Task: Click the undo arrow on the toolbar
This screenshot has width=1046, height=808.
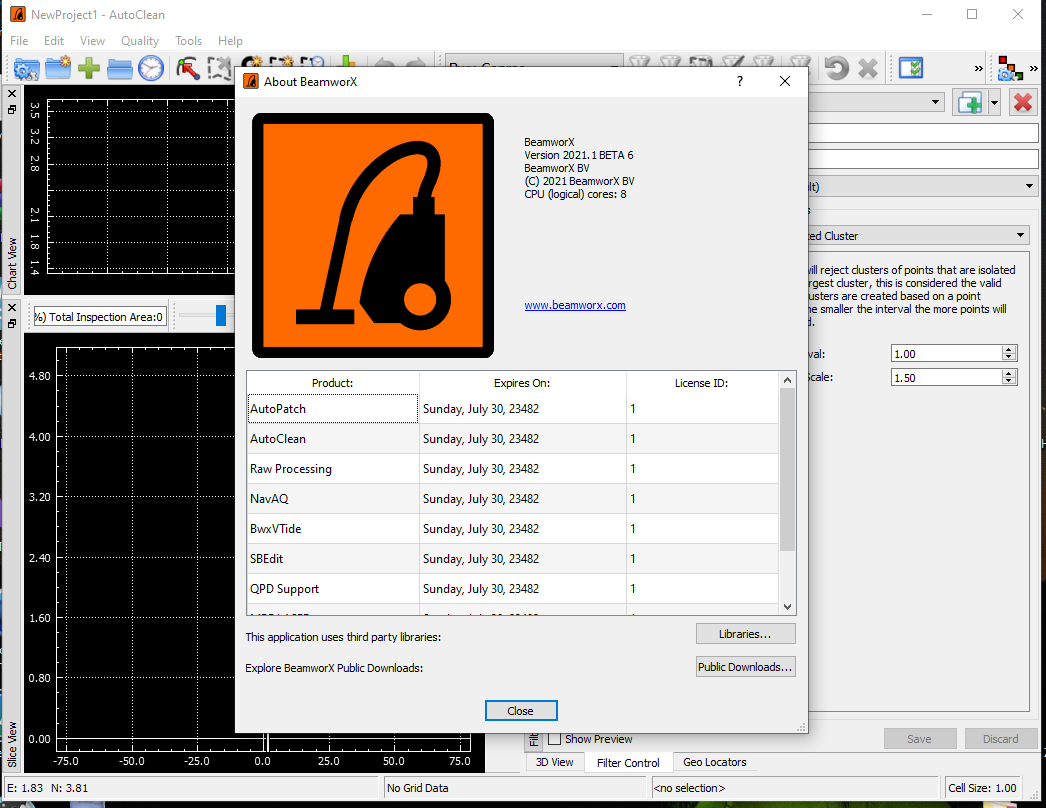Action: [x=836, y=67]
